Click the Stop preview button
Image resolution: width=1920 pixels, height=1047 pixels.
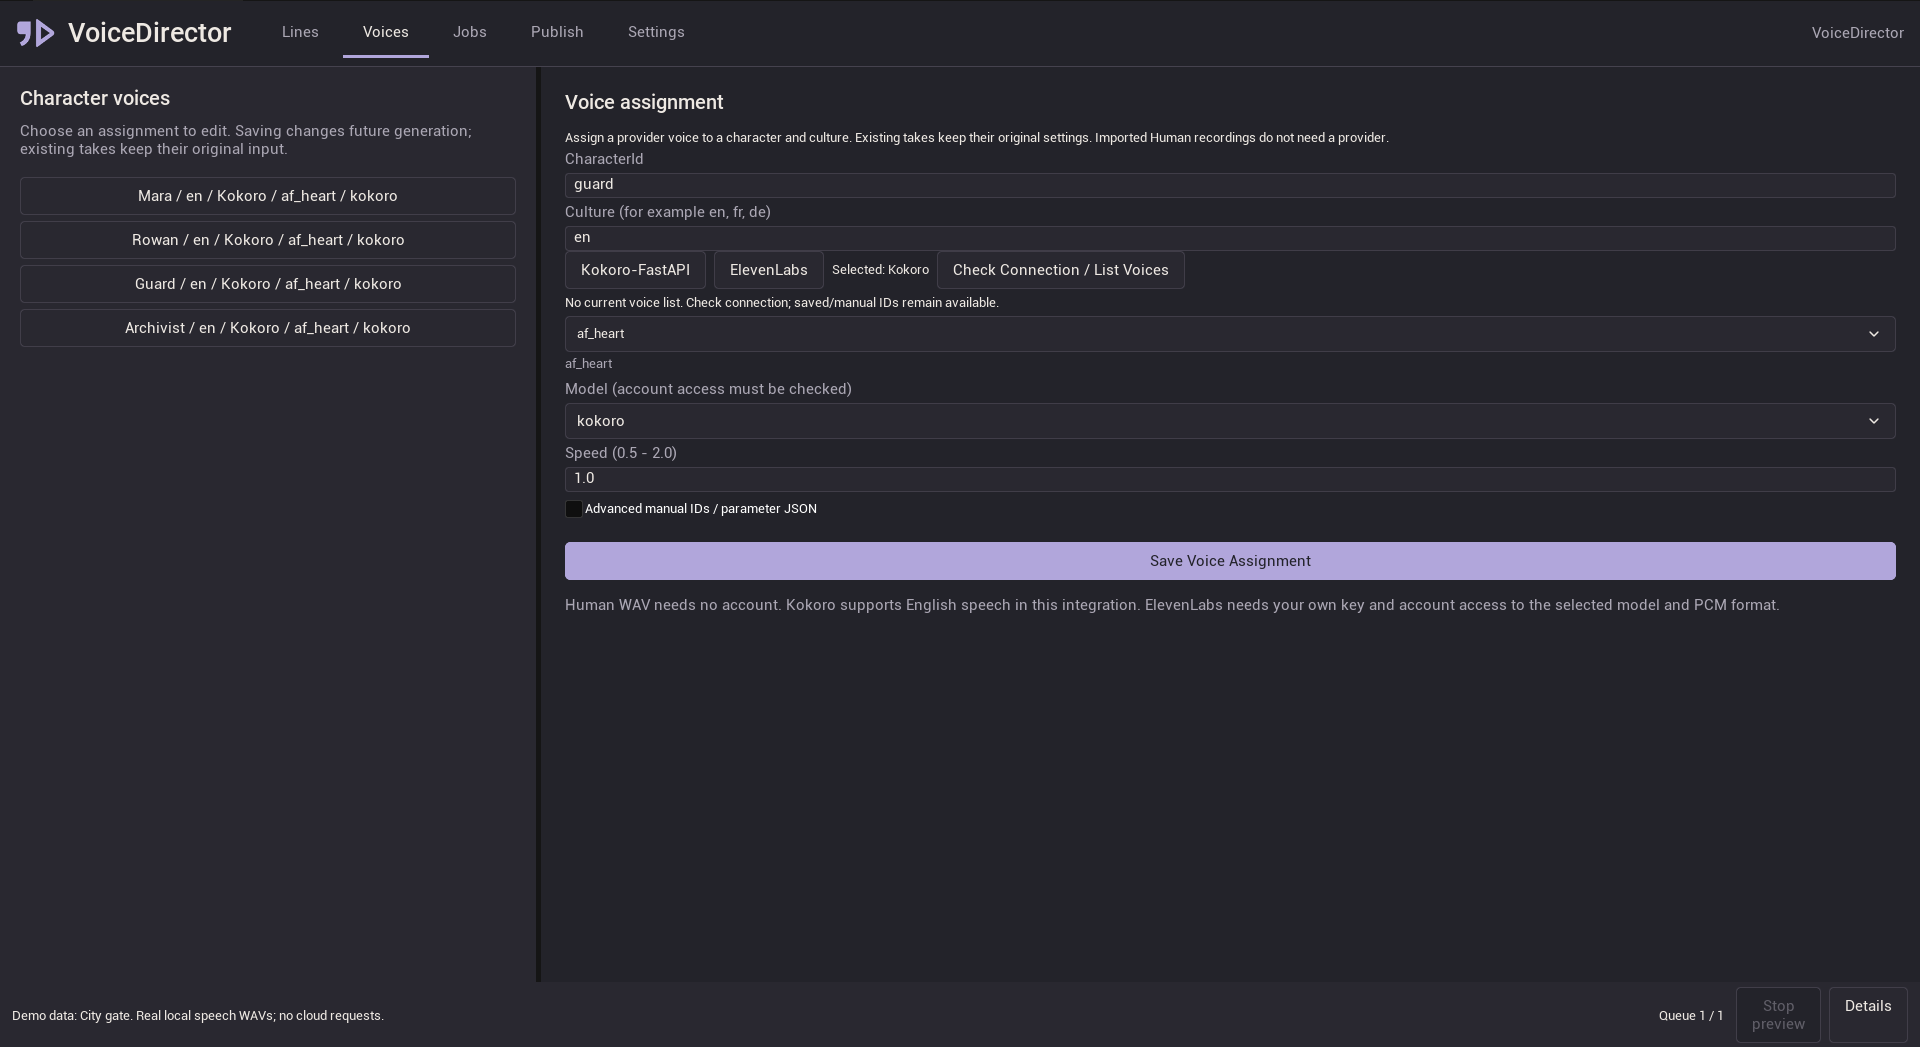(x=1778, y=1015)
